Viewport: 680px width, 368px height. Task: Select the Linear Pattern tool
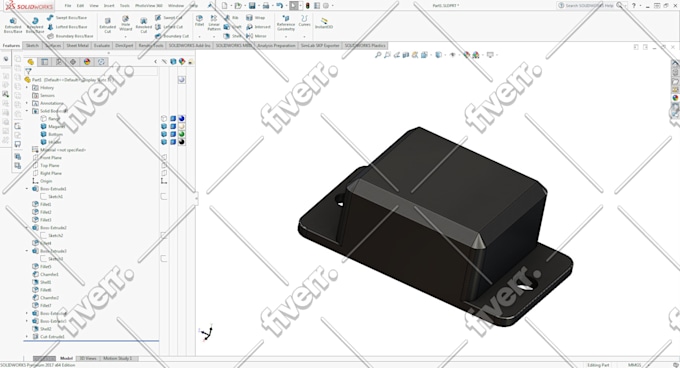pyautogui.click(x=214, y=23)
